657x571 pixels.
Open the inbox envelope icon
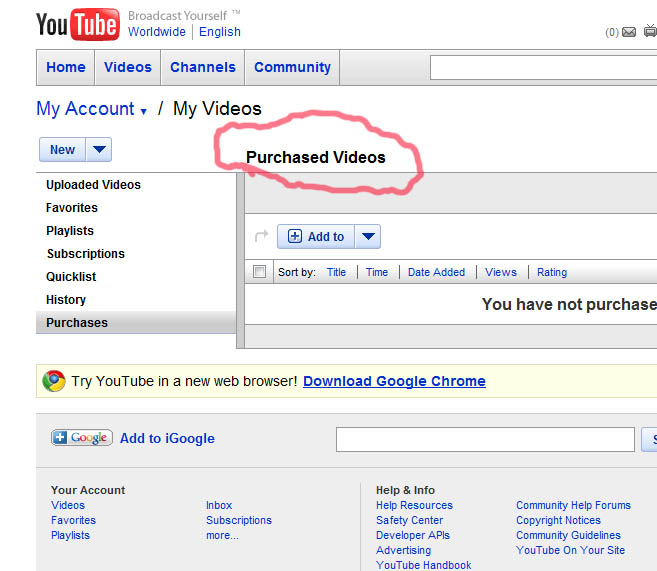click(629, 32)
